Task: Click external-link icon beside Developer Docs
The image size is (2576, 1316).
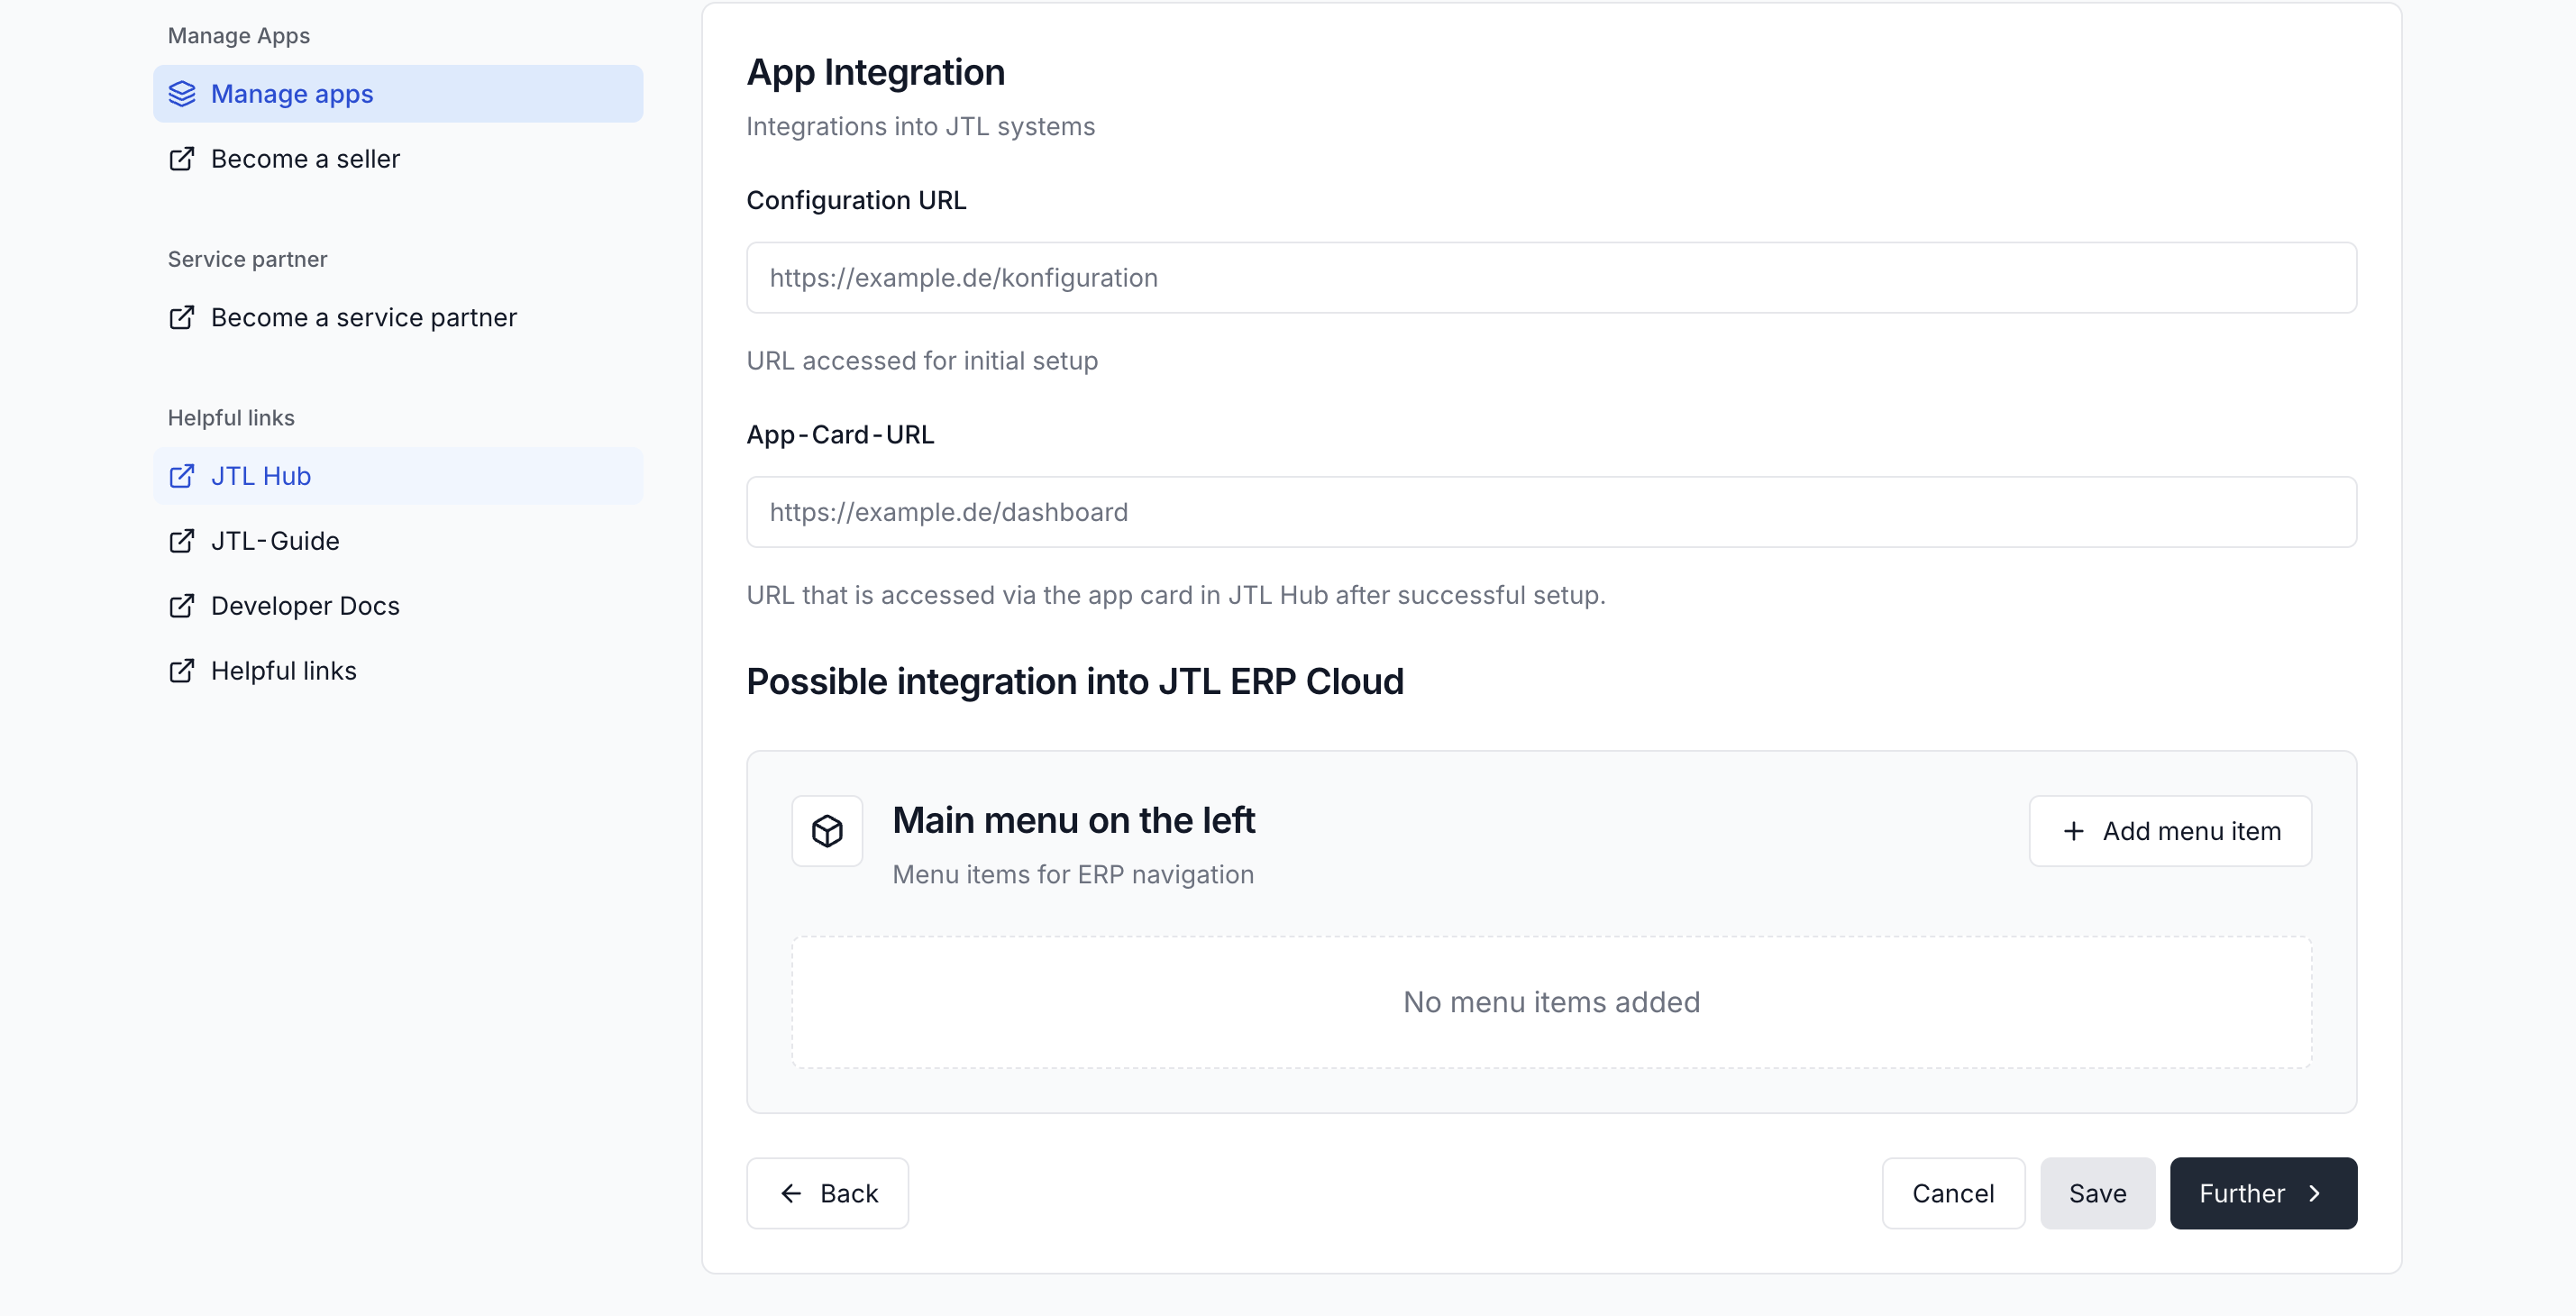Action: tap(182, 606)
